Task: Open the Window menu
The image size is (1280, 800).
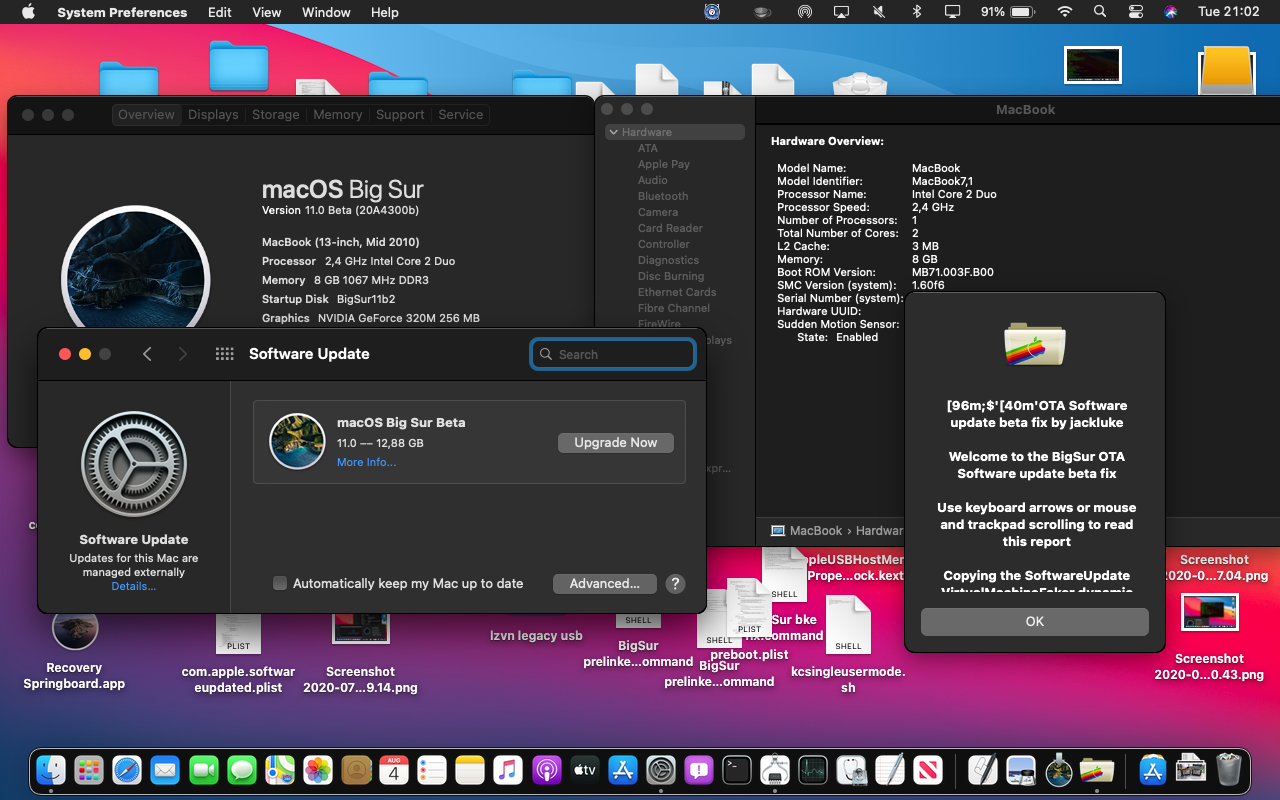Action: click(x=326, y=12)
